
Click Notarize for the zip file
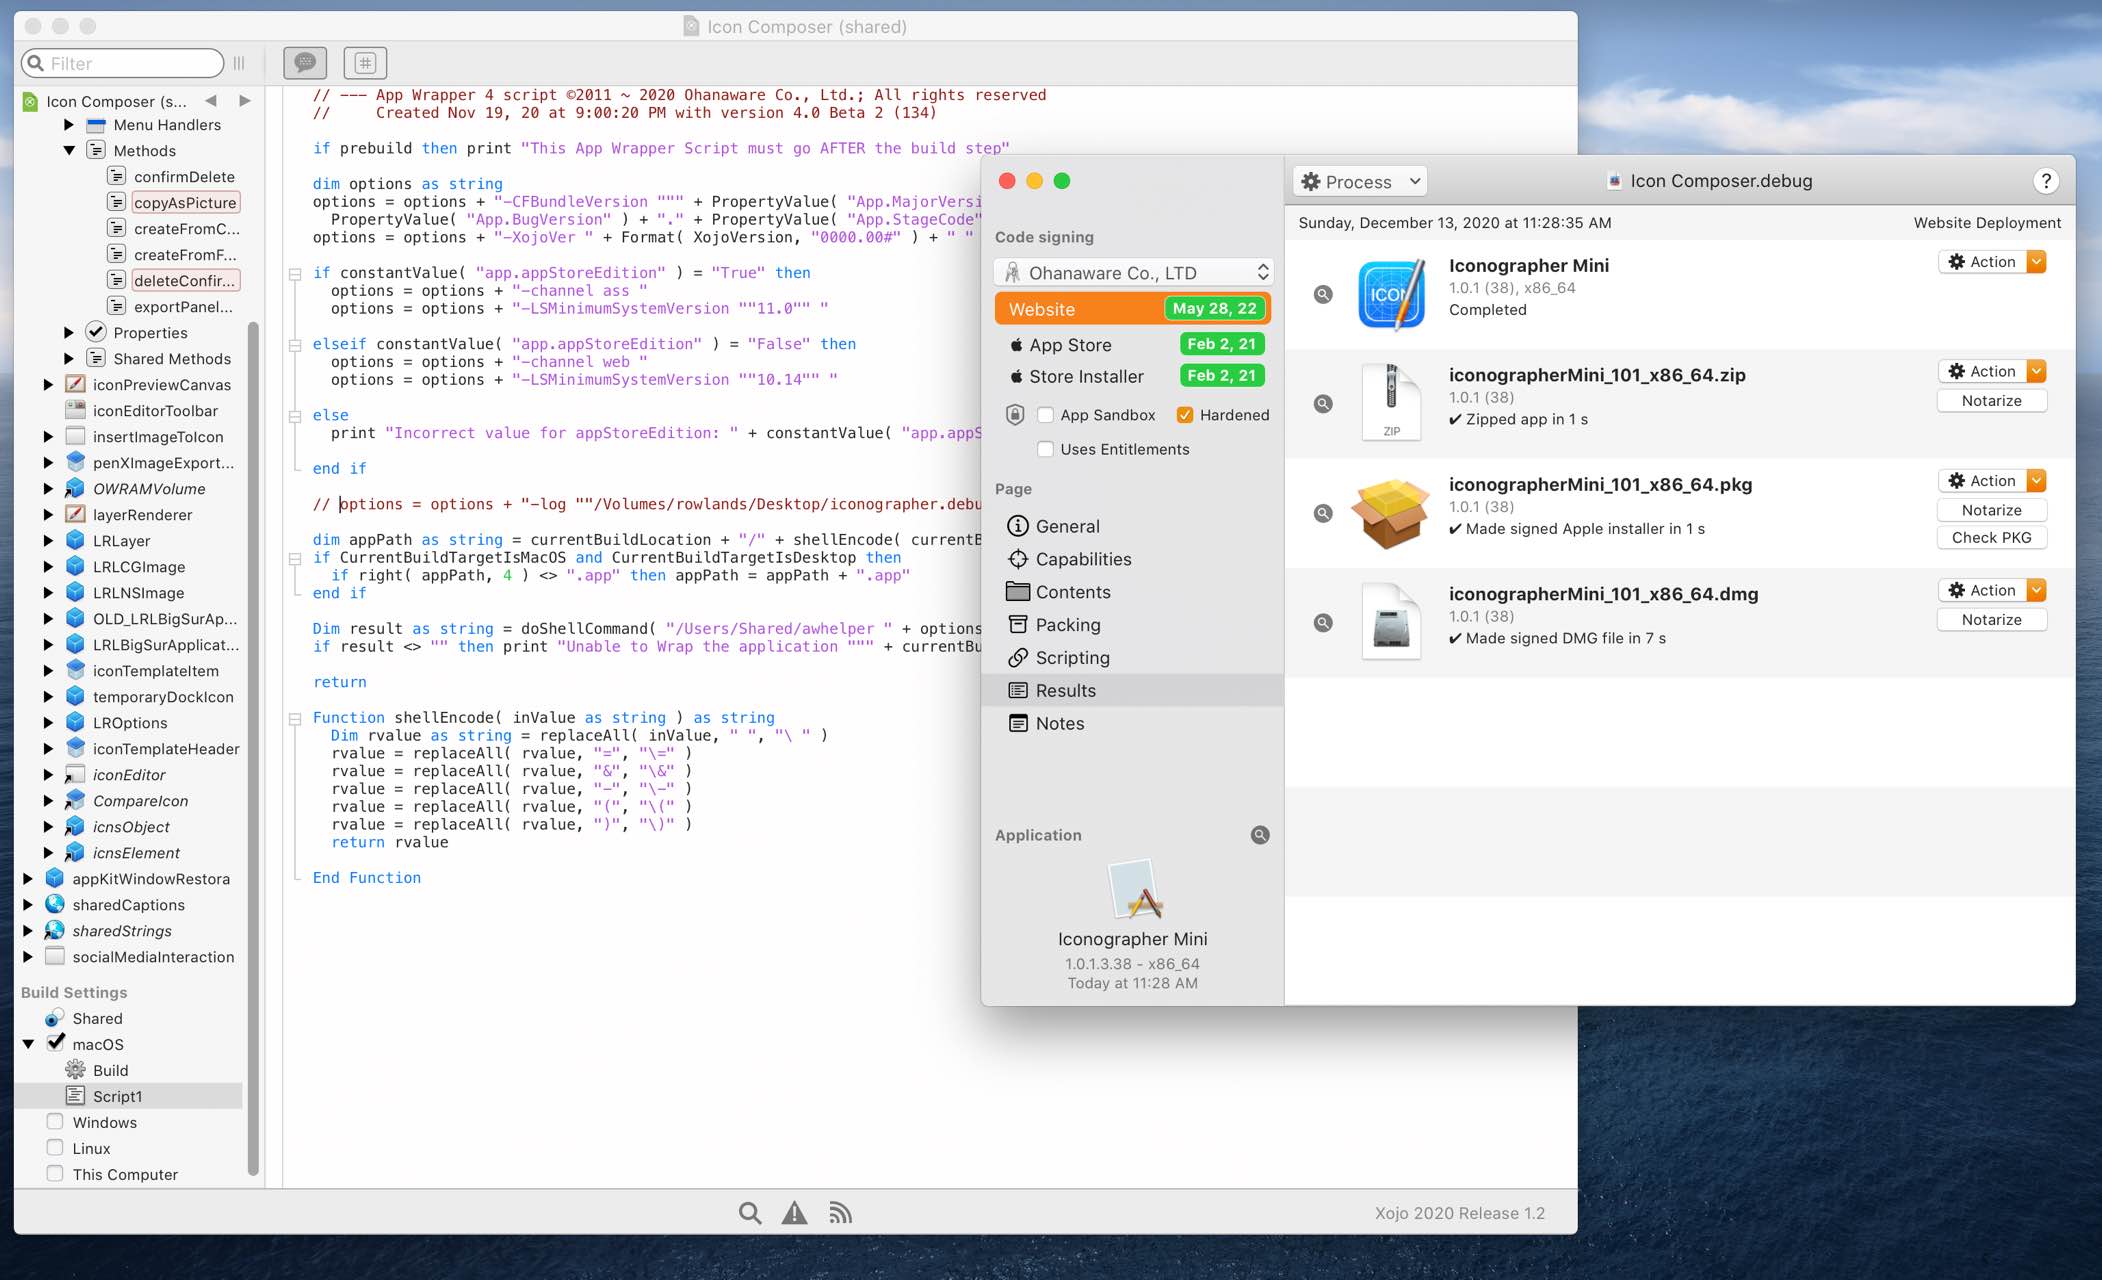coord(1991,401)
